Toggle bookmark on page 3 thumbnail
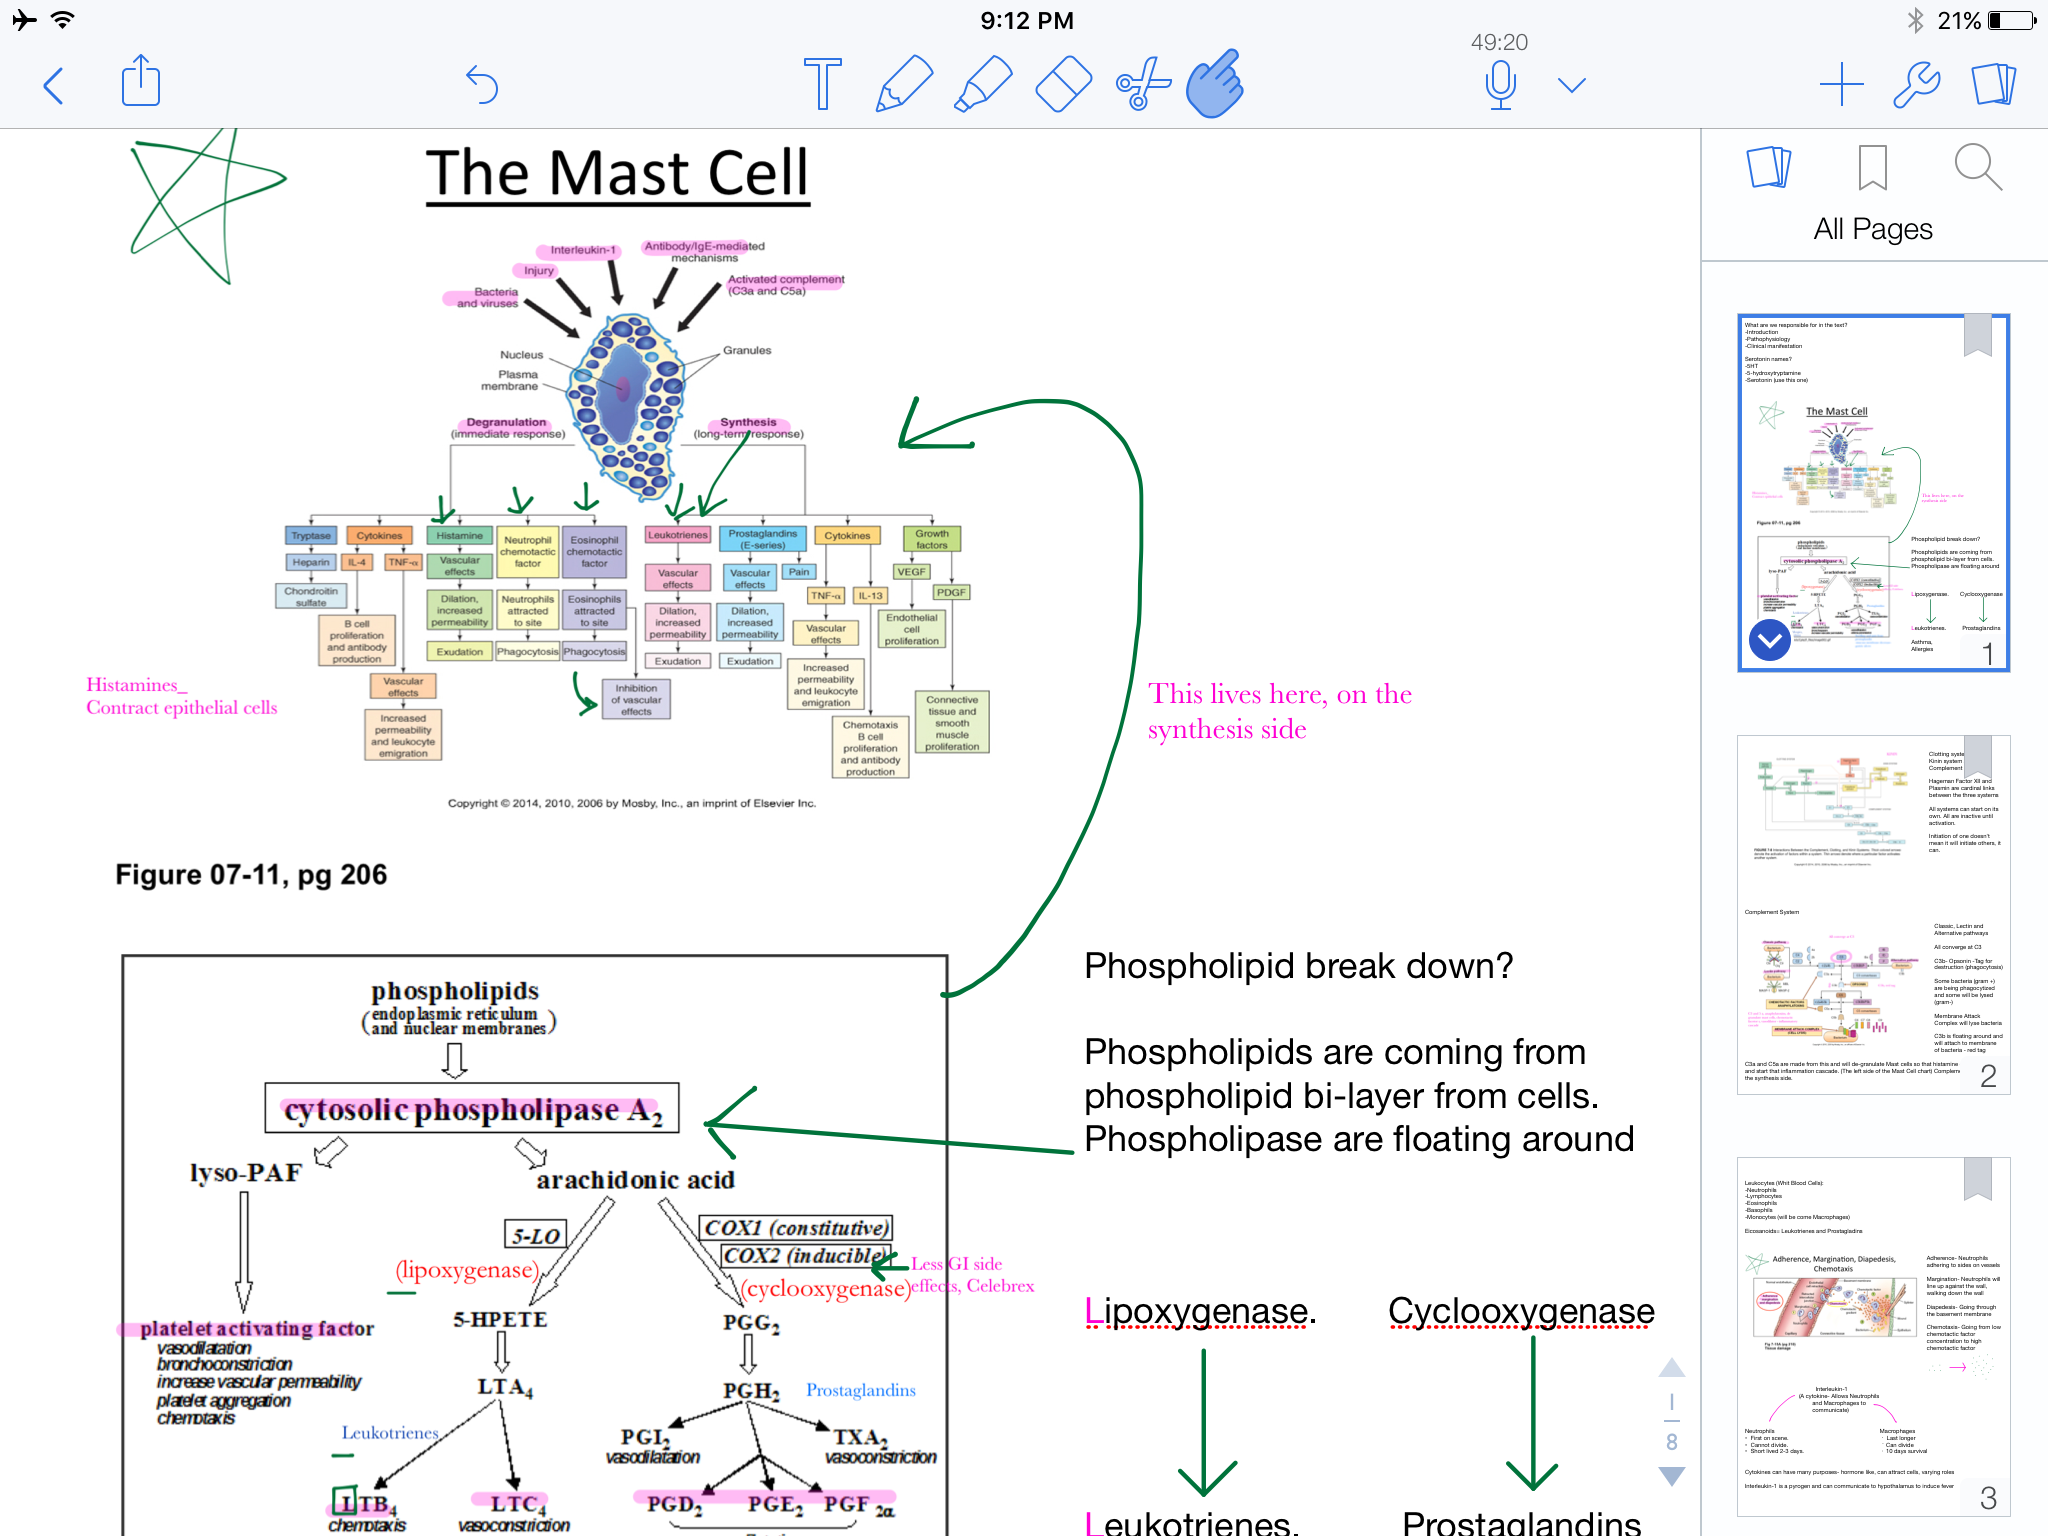The height and width of the screenshot is (1536, 2048). 1977,1178
